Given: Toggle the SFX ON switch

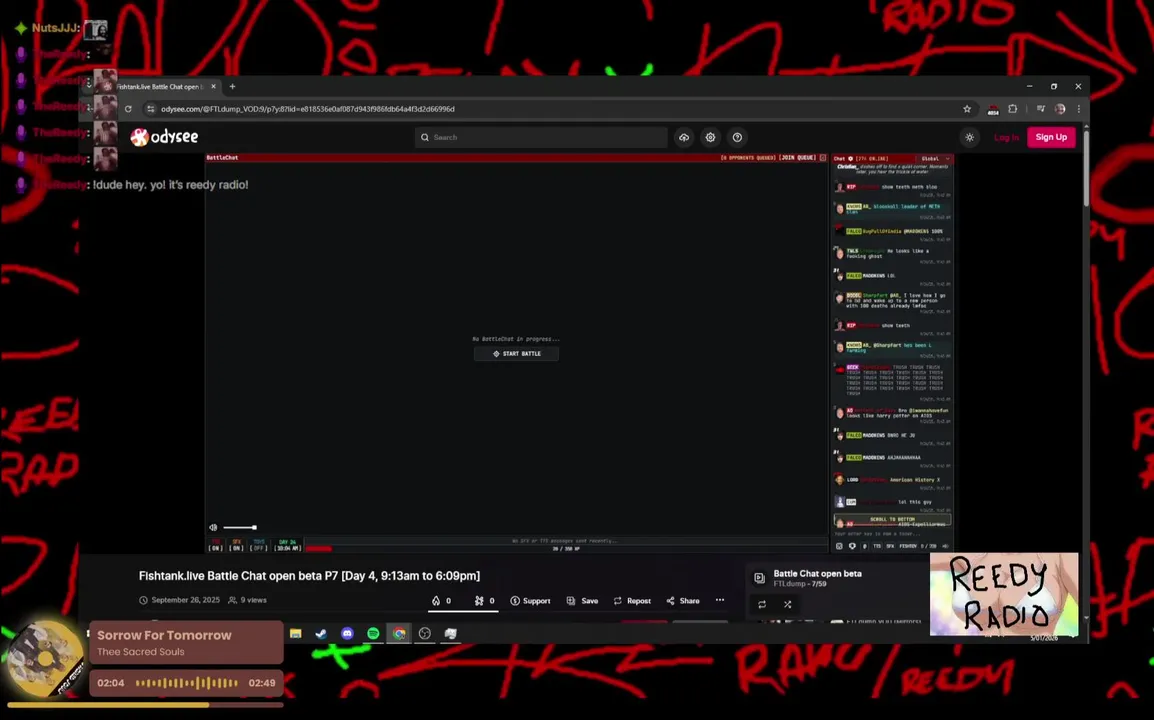Looking at the screenshot, I should point(236,546).
